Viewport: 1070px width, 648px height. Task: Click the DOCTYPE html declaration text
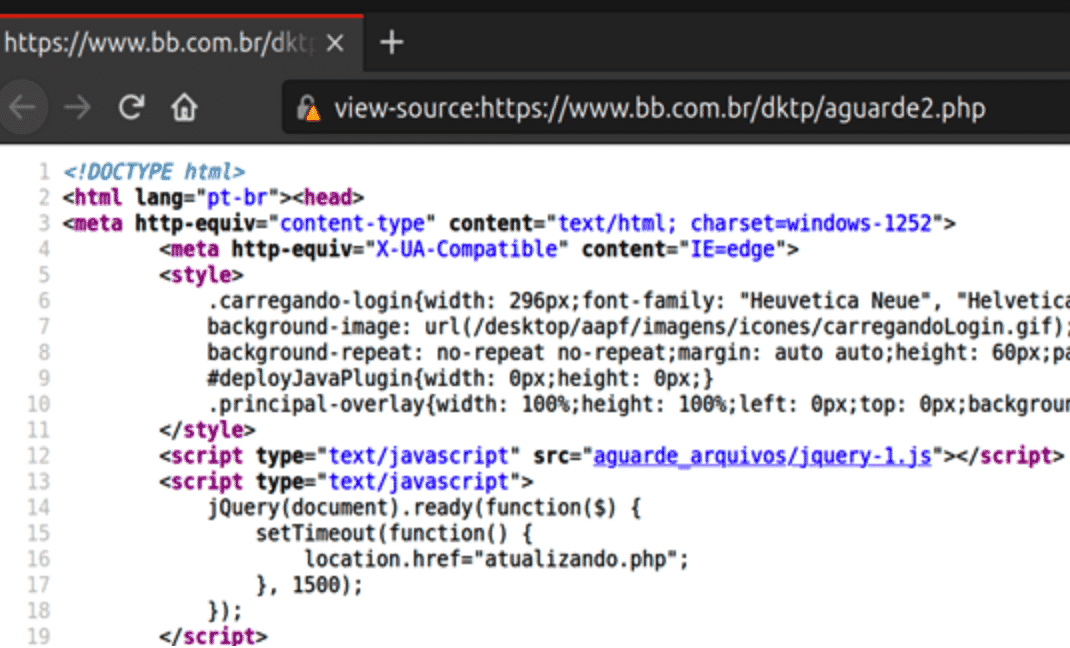154,171
